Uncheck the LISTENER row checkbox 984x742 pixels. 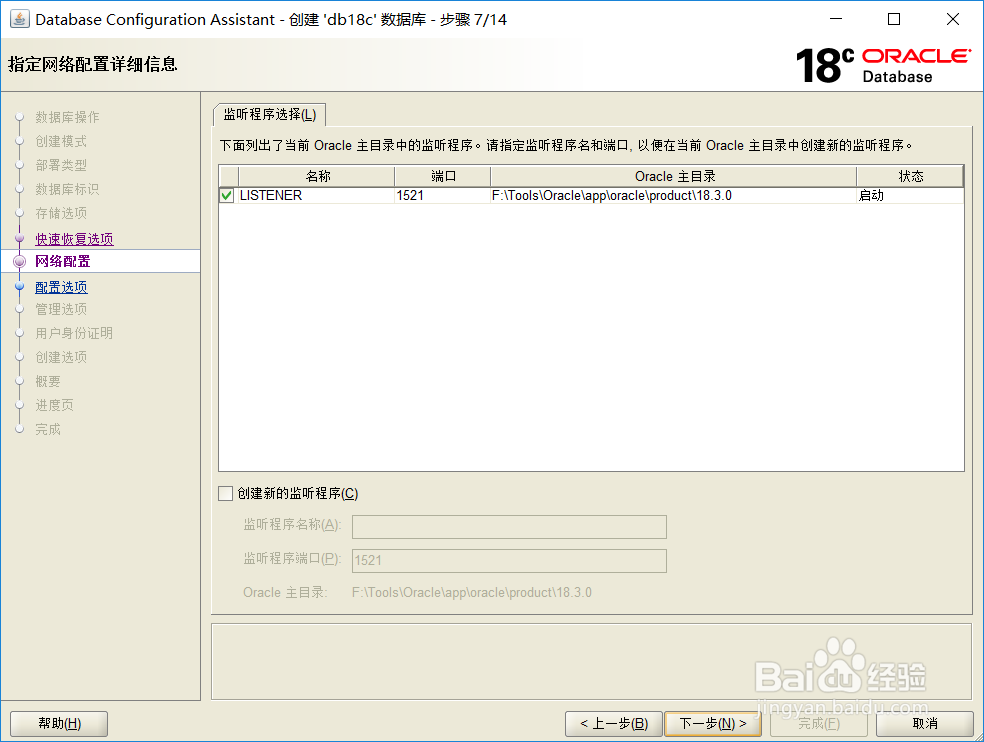click(x=225, y=195)
